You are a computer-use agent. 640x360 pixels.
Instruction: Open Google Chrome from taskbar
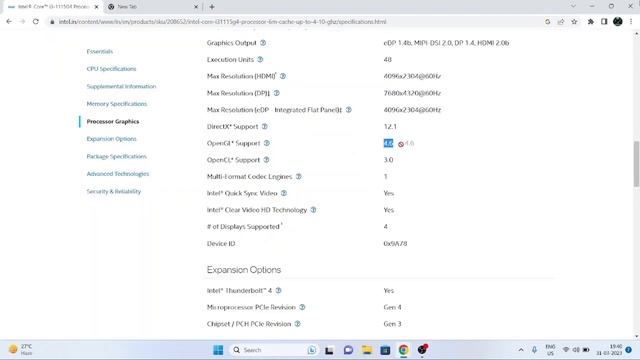pos(403,350)
